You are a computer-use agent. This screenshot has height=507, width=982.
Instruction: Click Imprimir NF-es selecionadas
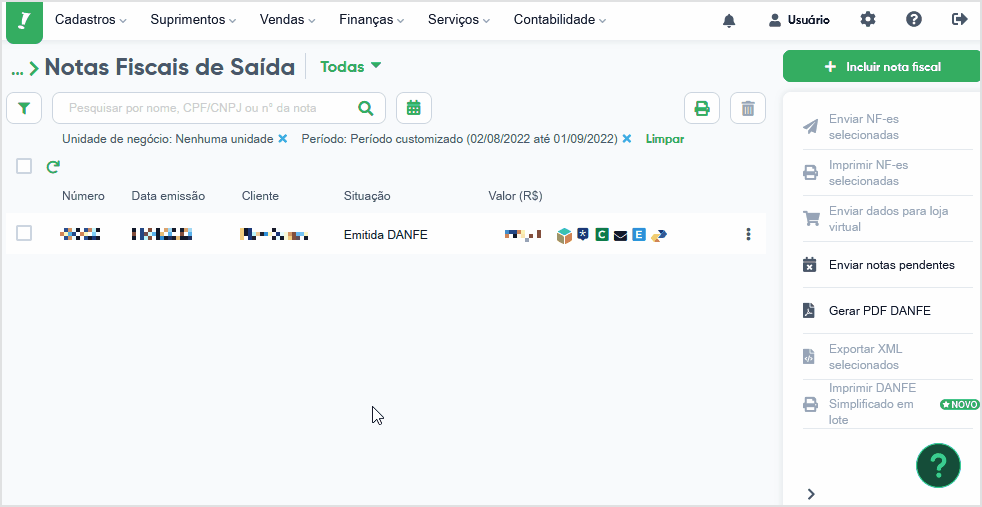[x=887, y=173]
